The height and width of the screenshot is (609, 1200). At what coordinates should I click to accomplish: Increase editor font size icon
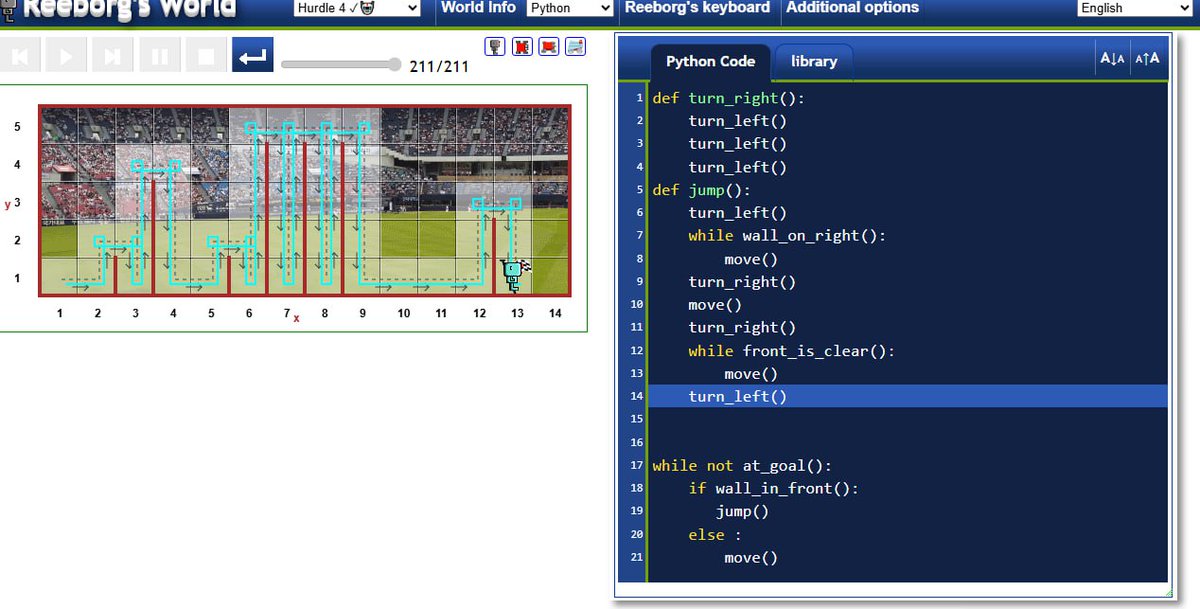[1147, 58]
